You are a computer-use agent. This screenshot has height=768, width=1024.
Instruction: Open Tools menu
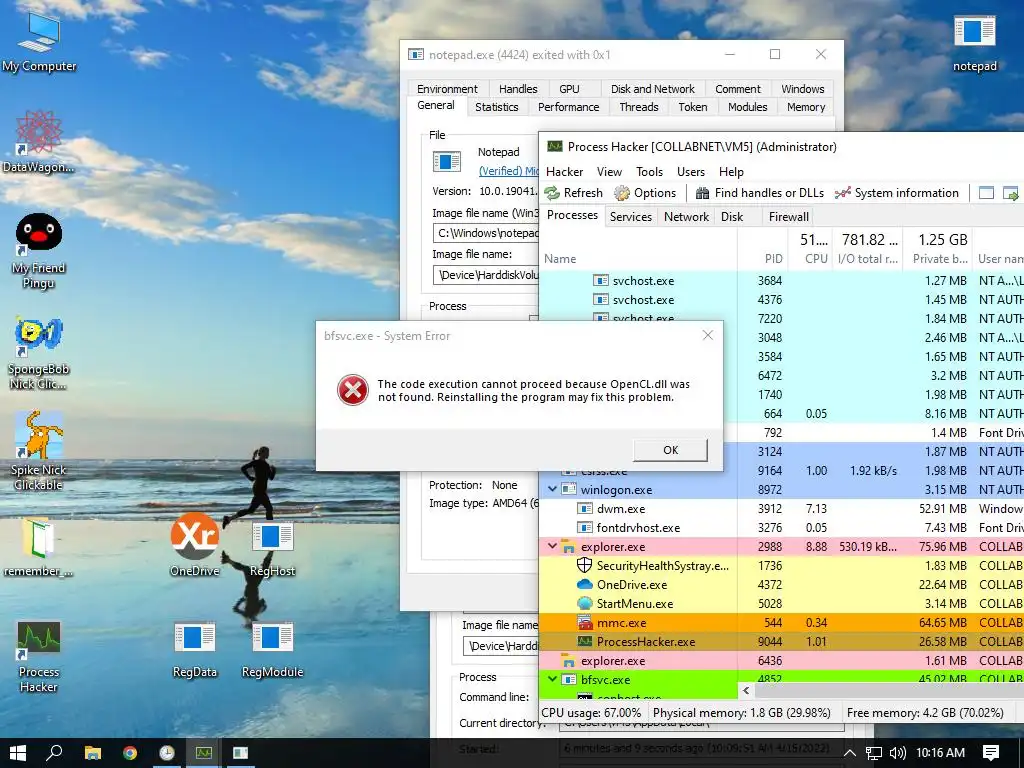(x=649, y=172)
